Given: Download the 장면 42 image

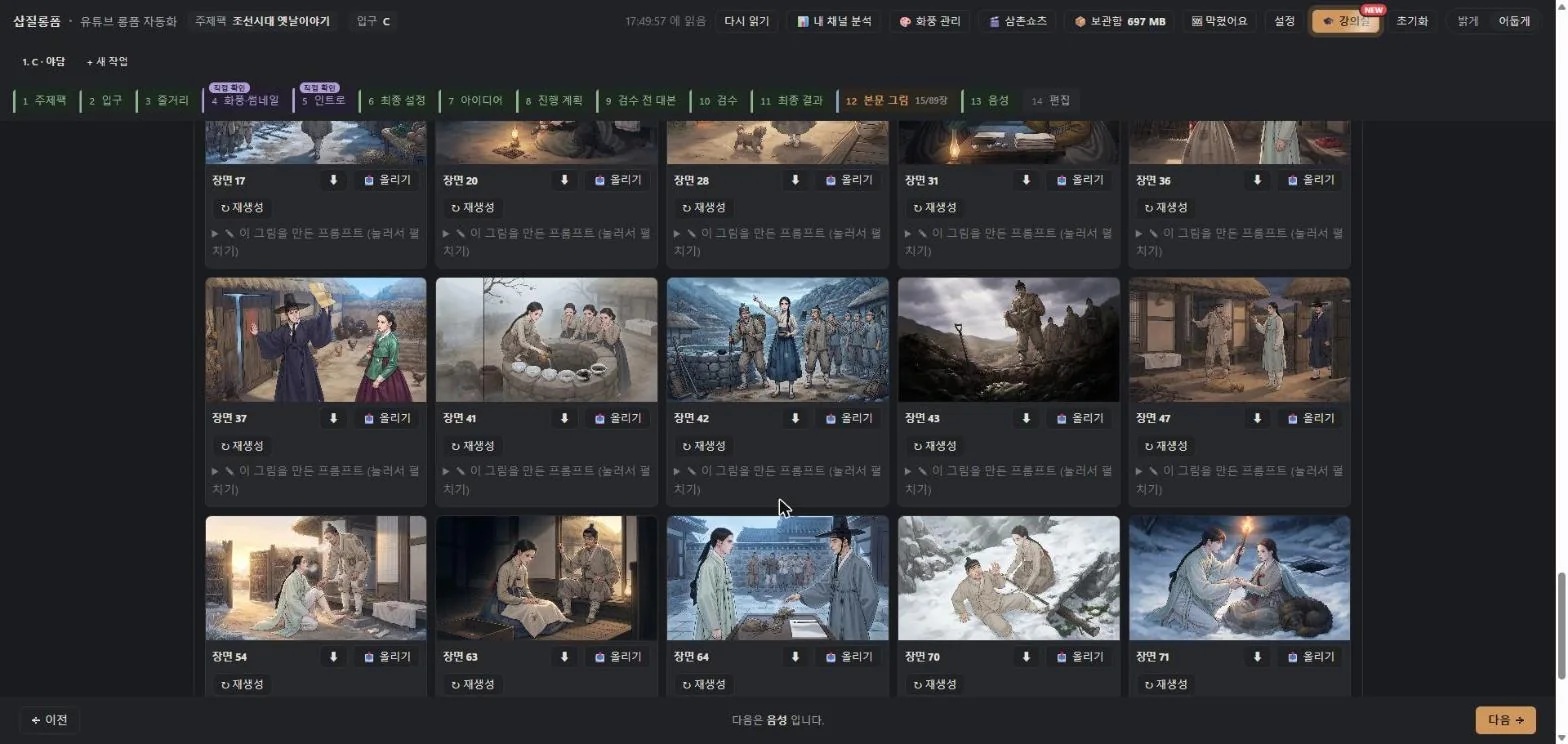Looking at the screenshot, I should click(795, 418).
